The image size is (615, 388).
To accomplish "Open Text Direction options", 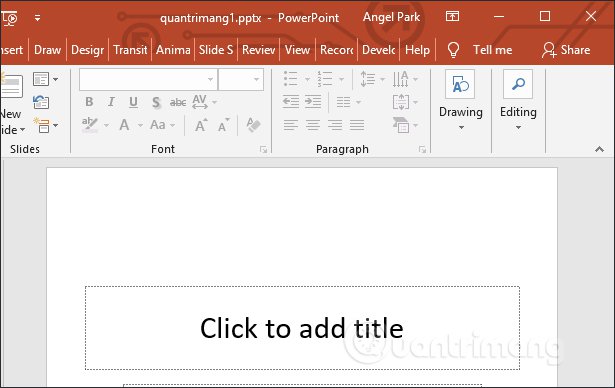I will coord(400,79).
